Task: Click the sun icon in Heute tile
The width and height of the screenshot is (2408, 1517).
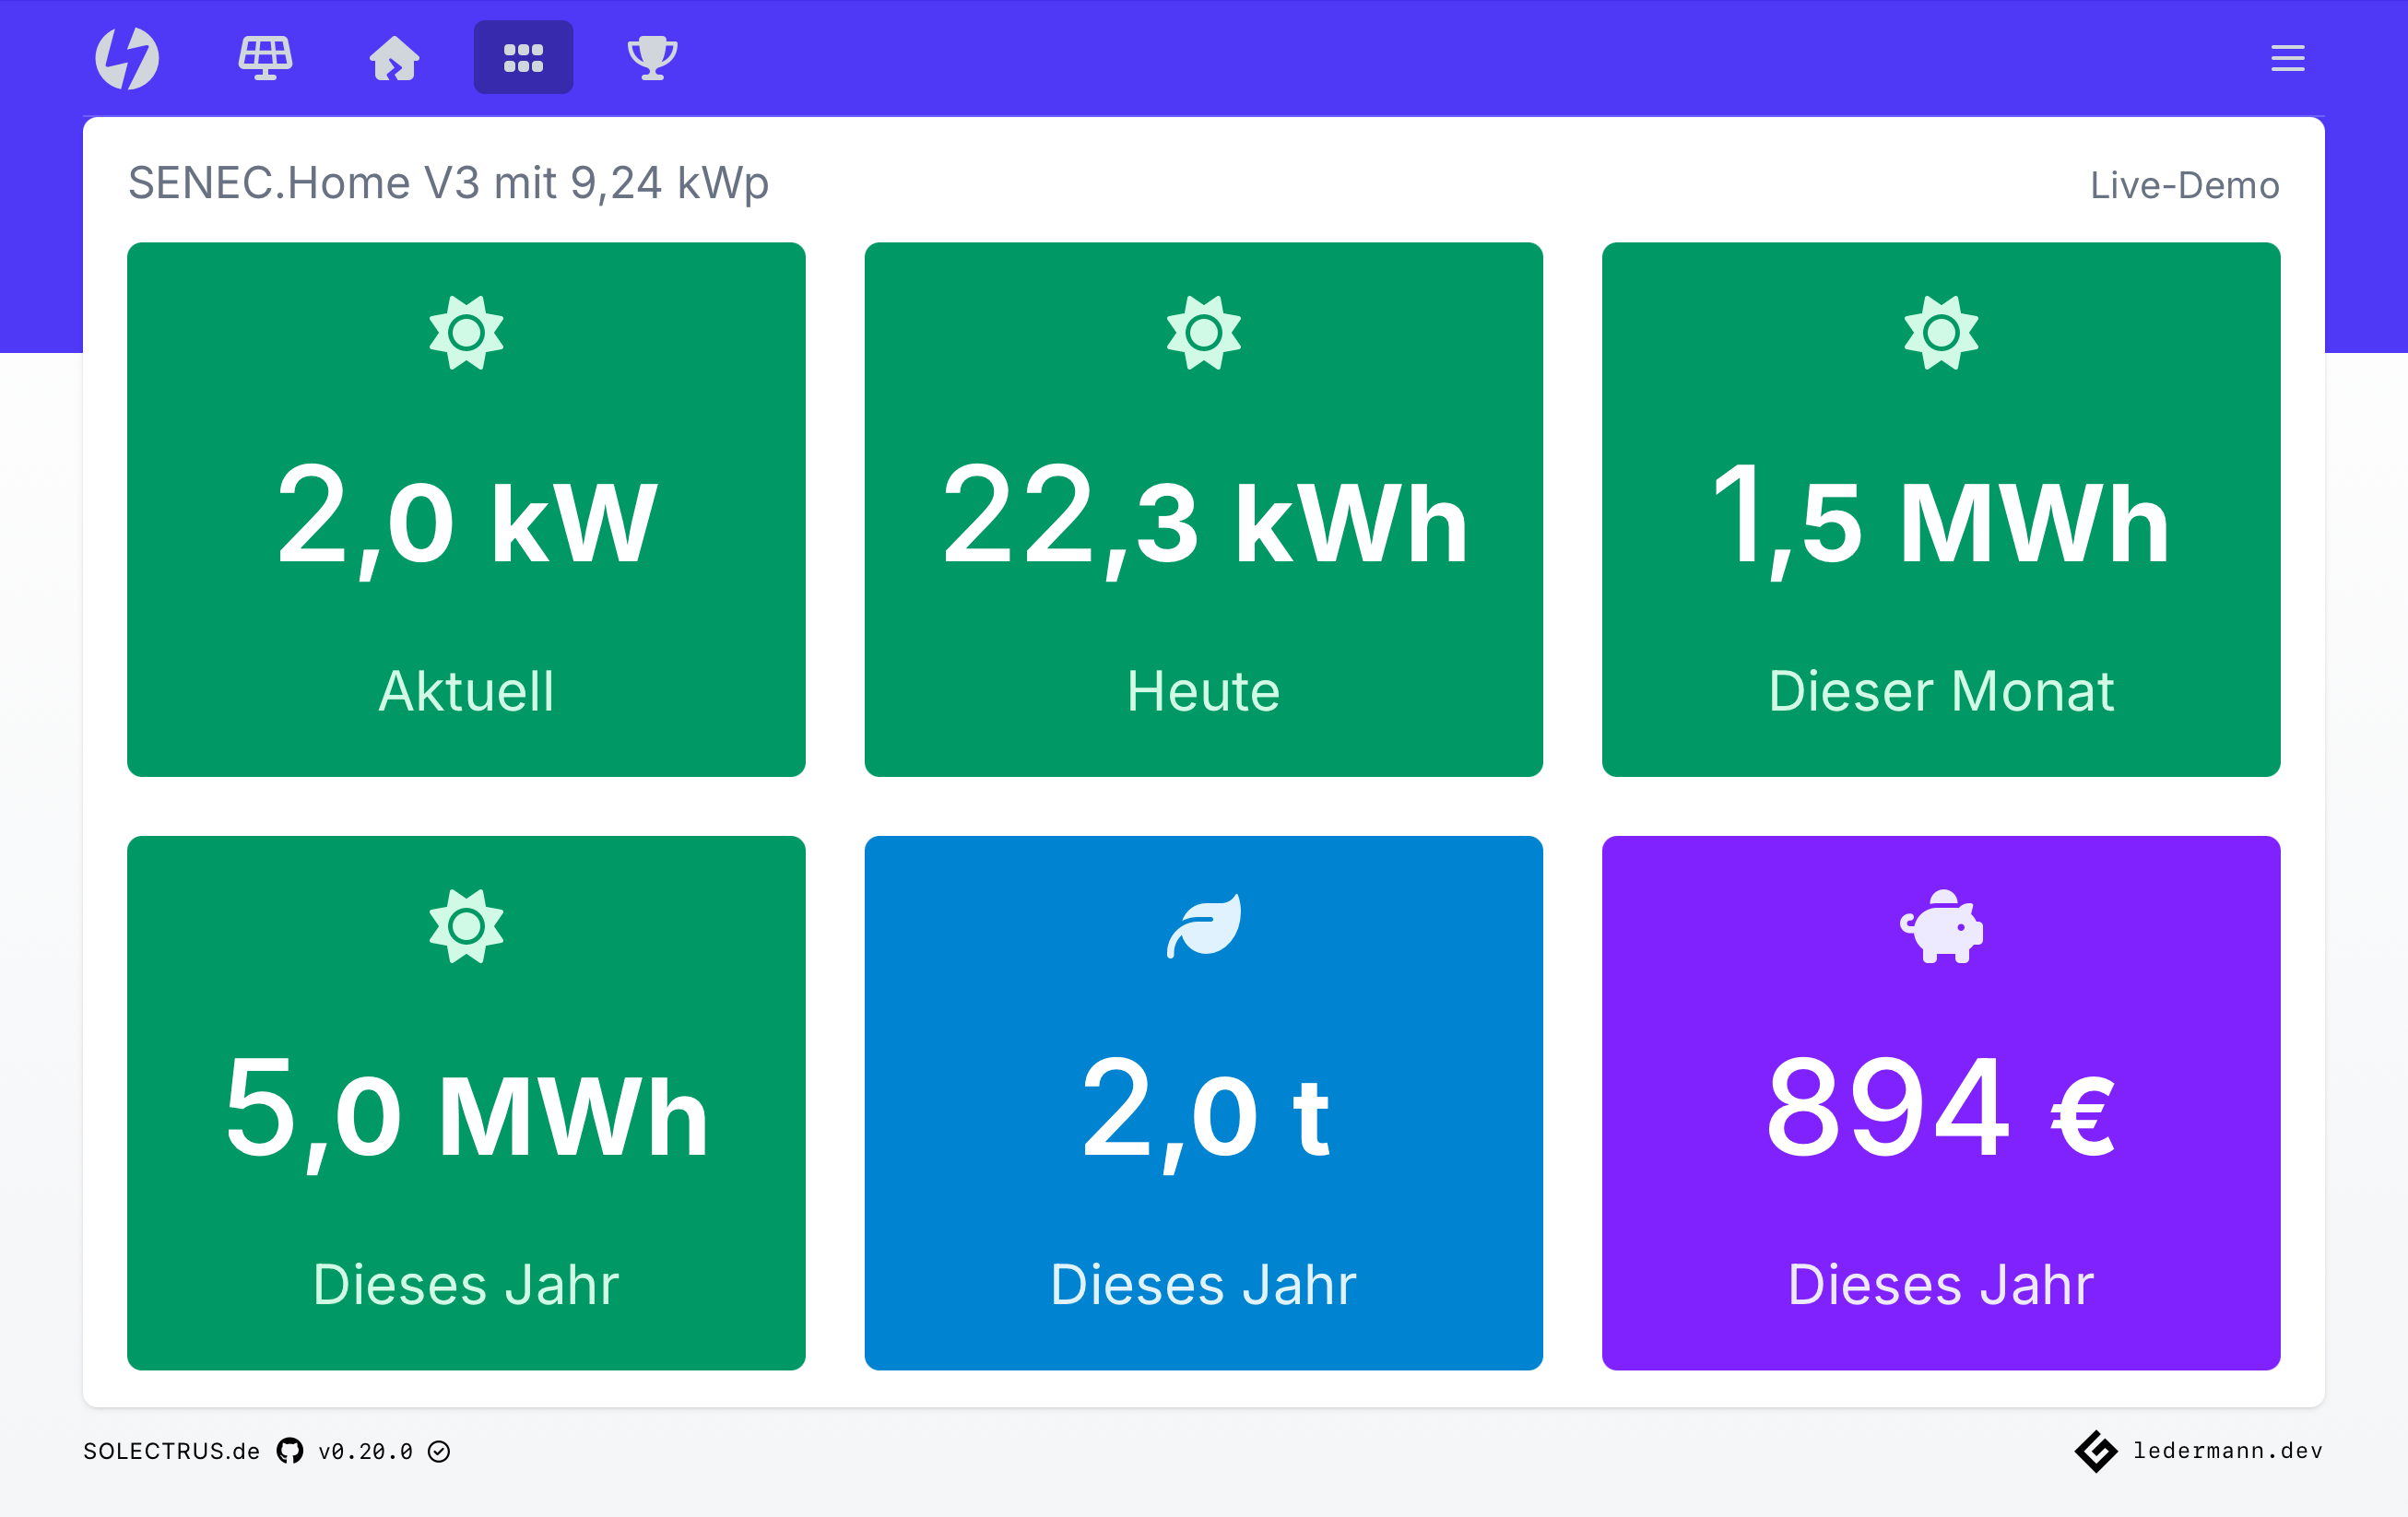Action: click(1203, 333)
